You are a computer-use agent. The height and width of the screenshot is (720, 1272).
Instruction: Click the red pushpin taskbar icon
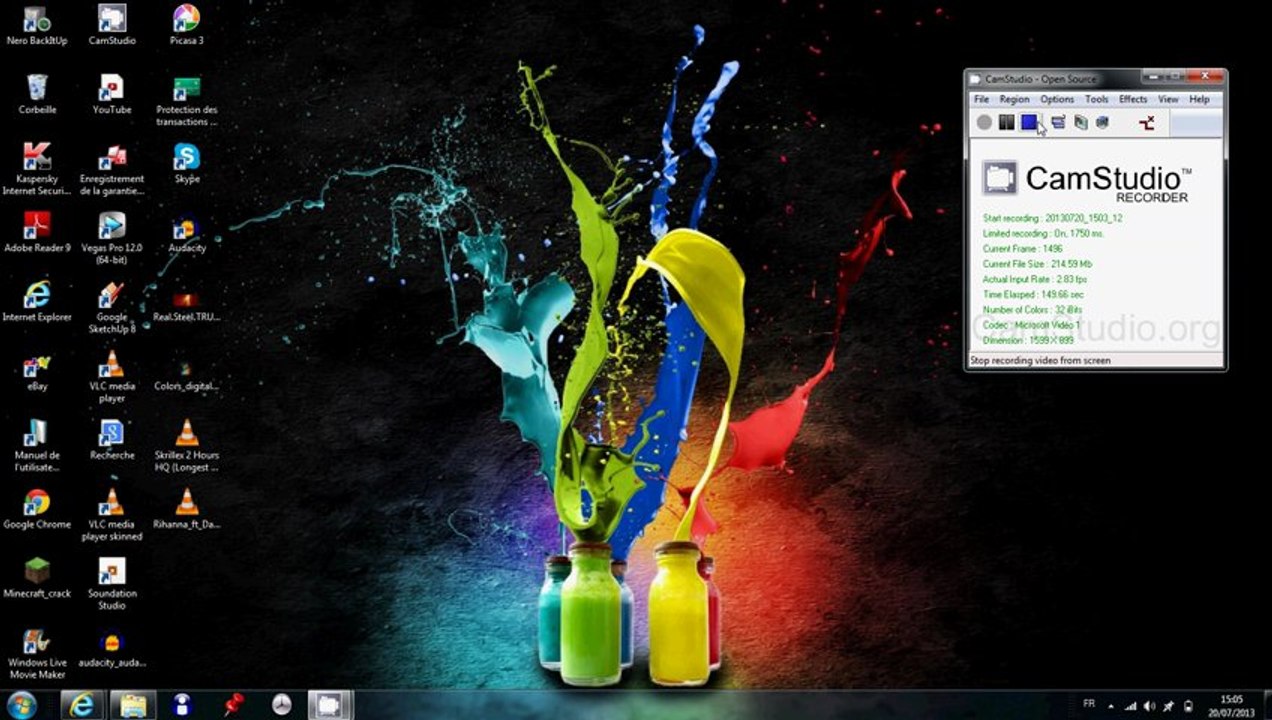coord(235,705)
